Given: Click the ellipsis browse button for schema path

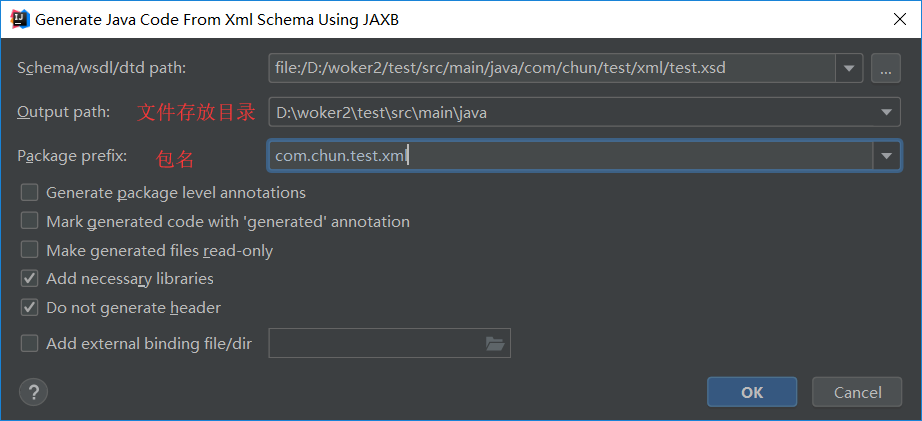Looking at the screenshot, I should pyautogui.click(x=885, y=68).
